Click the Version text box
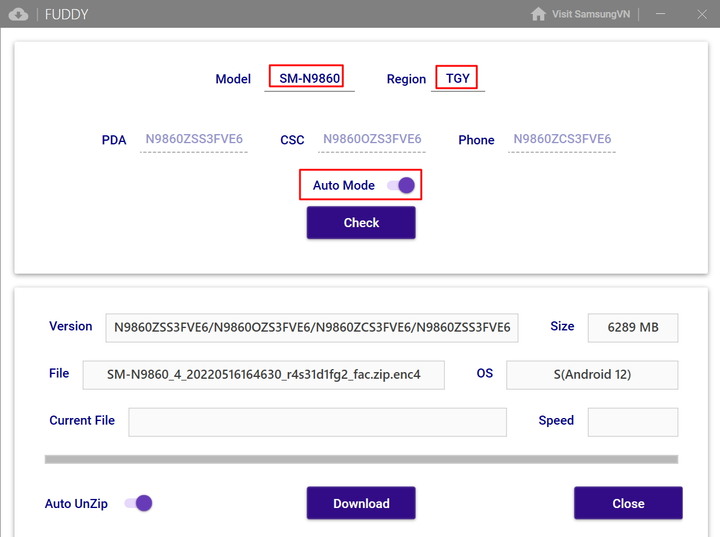The image size is (720, 537). point(312,328)
